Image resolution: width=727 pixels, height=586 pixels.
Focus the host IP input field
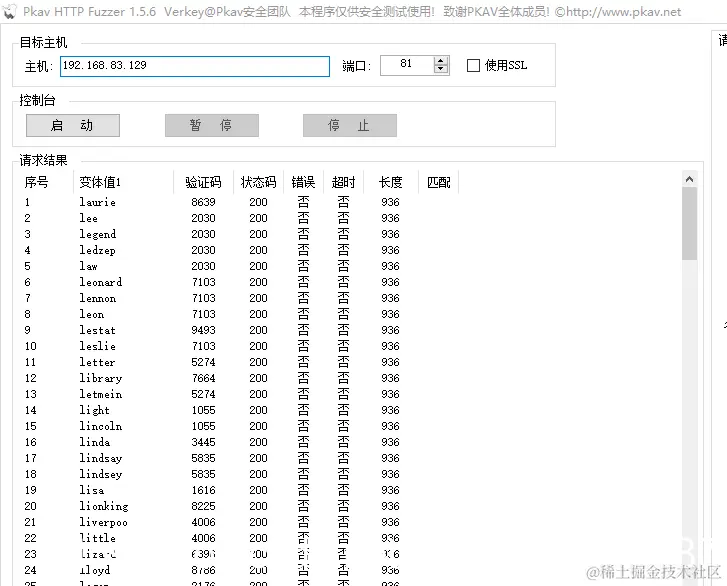tap(195, 66)
